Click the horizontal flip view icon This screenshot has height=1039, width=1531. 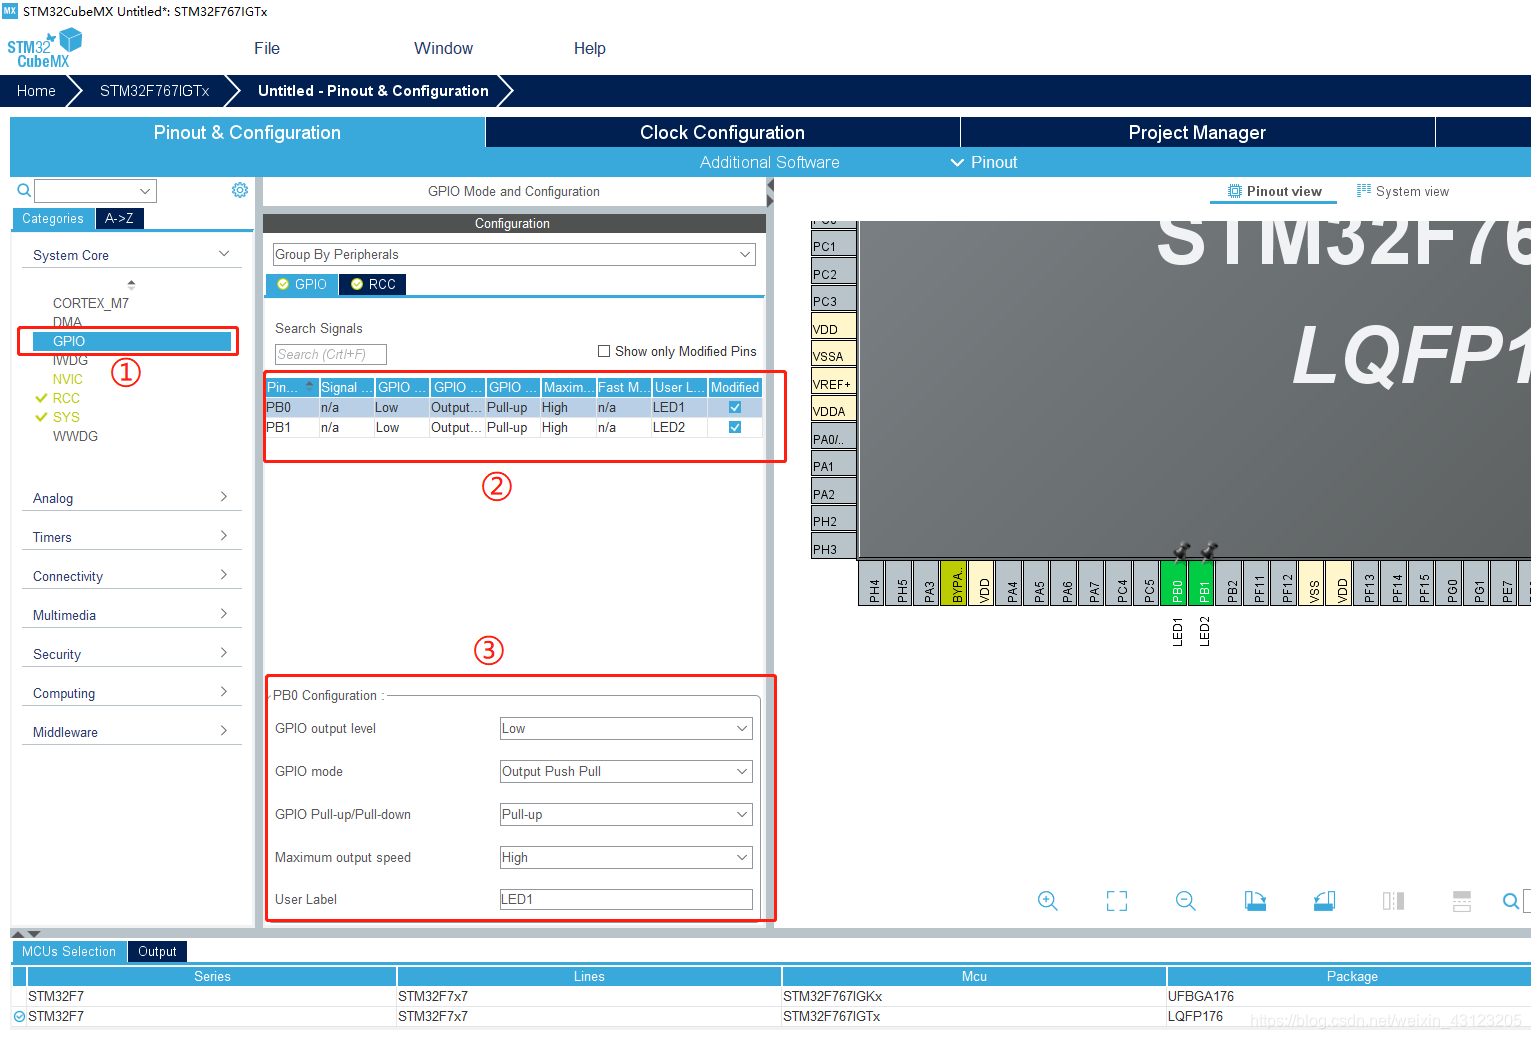[1393, 901]
